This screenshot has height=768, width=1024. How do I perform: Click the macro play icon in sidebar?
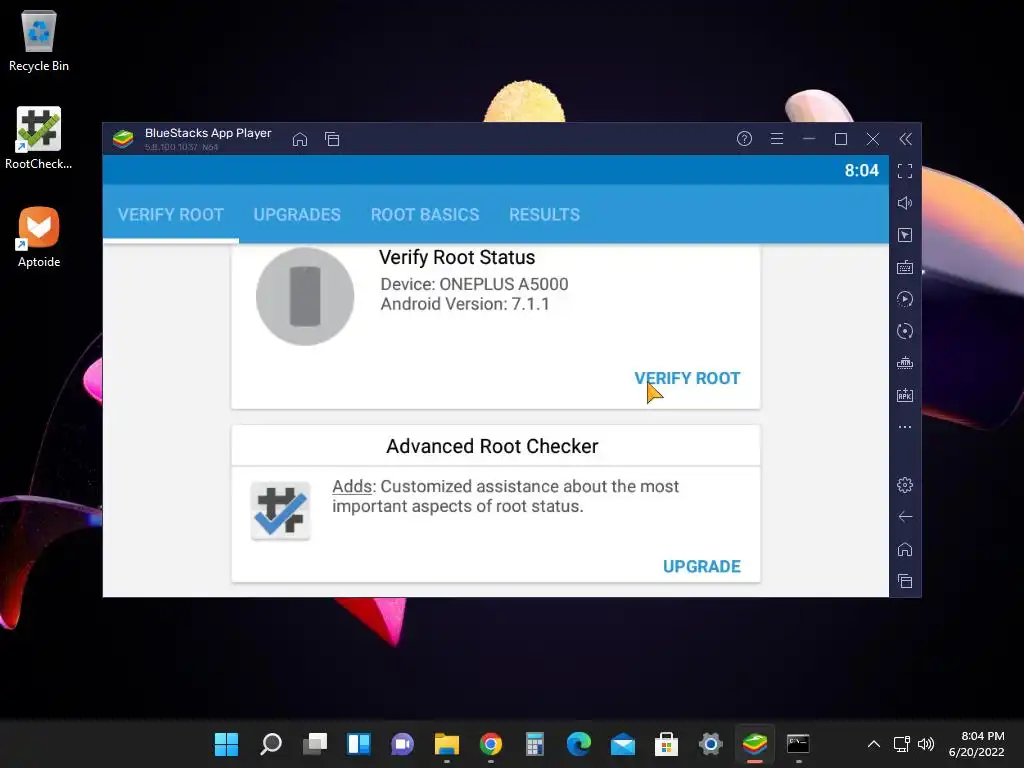point(905,299)
